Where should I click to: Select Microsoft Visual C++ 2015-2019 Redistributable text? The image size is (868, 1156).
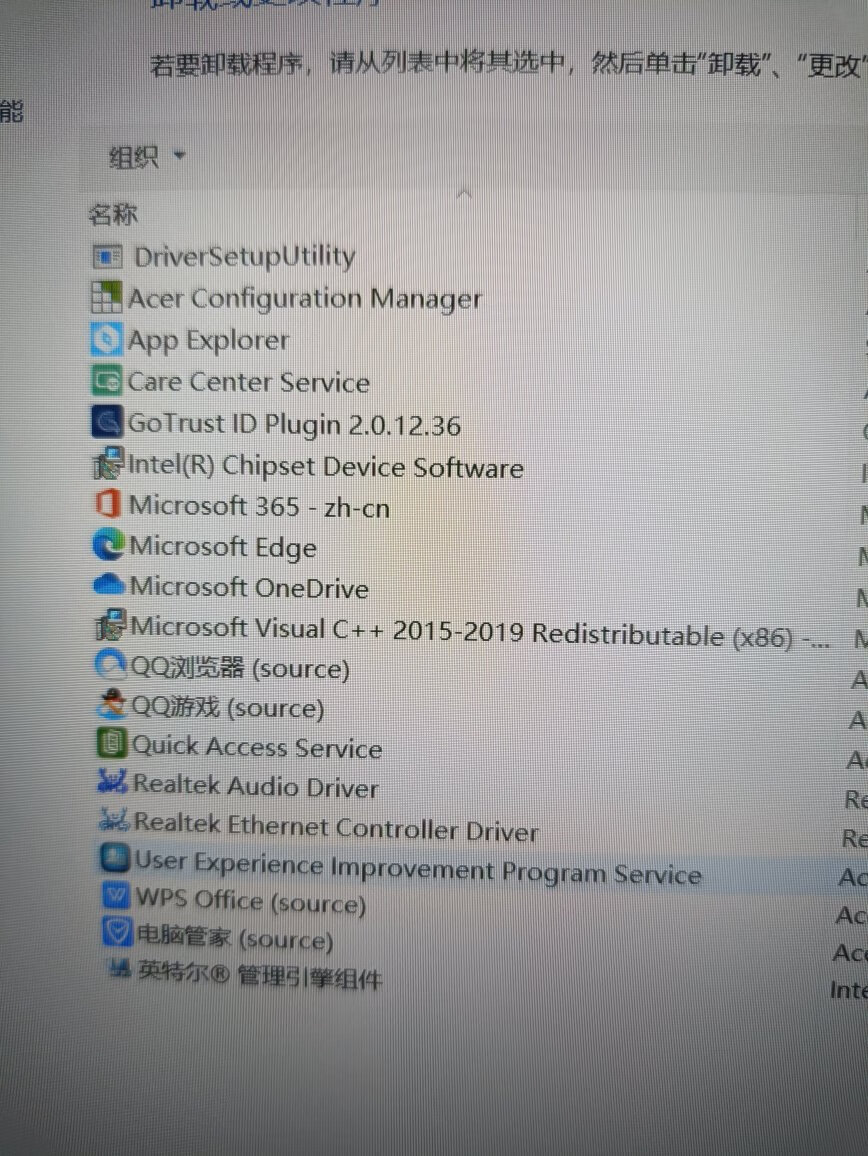coord(480,633)
